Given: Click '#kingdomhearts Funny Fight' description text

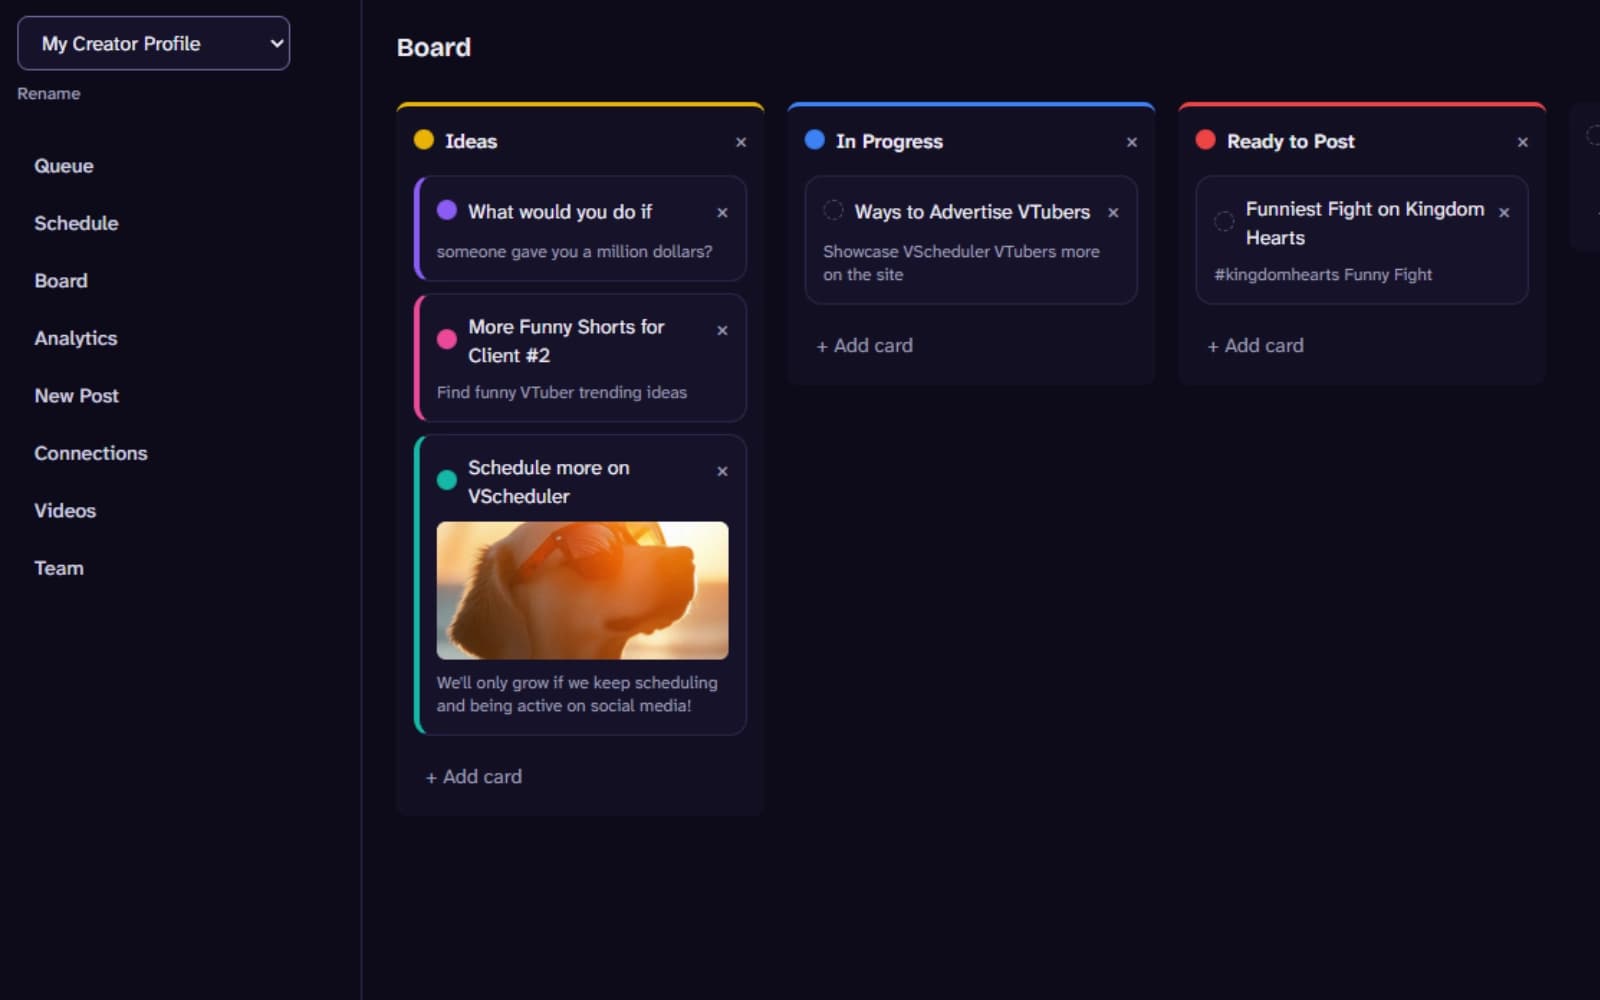Looking at the screenshot, I should point(1323,274).
